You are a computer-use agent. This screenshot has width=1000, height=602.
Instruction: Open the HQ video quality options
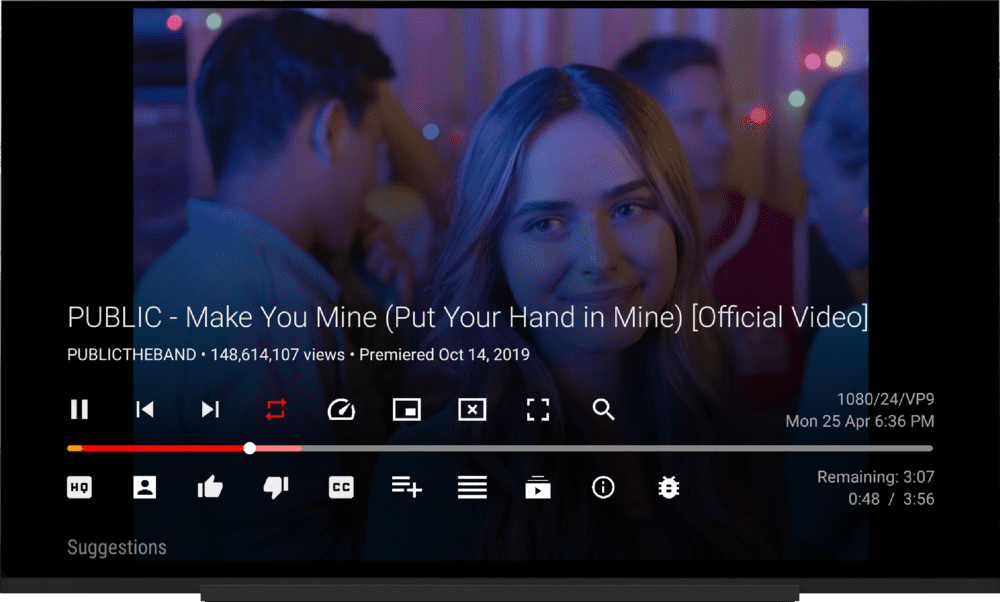point(79,488)
